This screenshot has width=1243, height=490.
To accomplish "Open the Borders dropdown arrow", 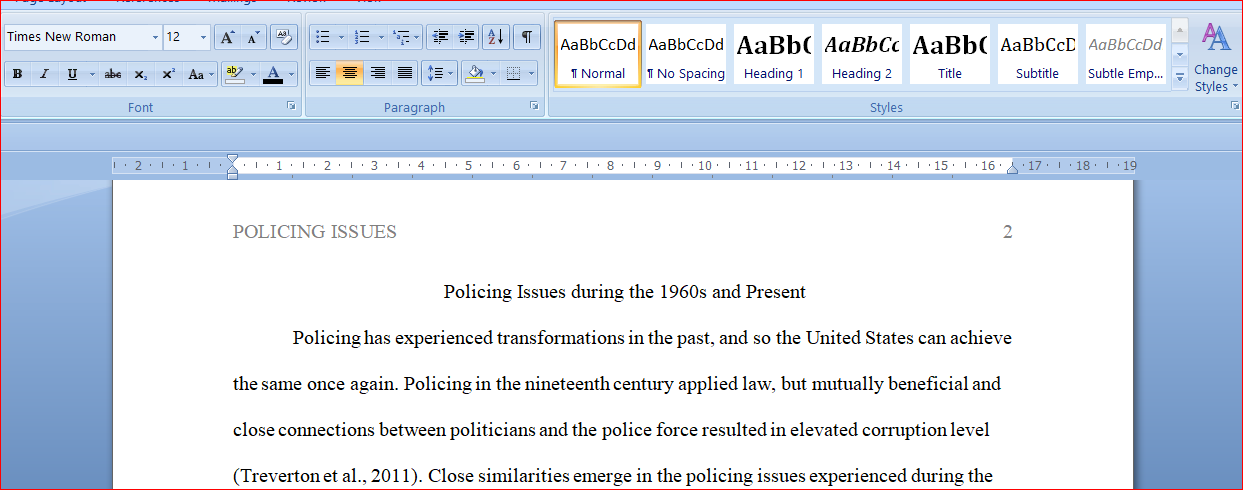I will (x=531, y=73).
